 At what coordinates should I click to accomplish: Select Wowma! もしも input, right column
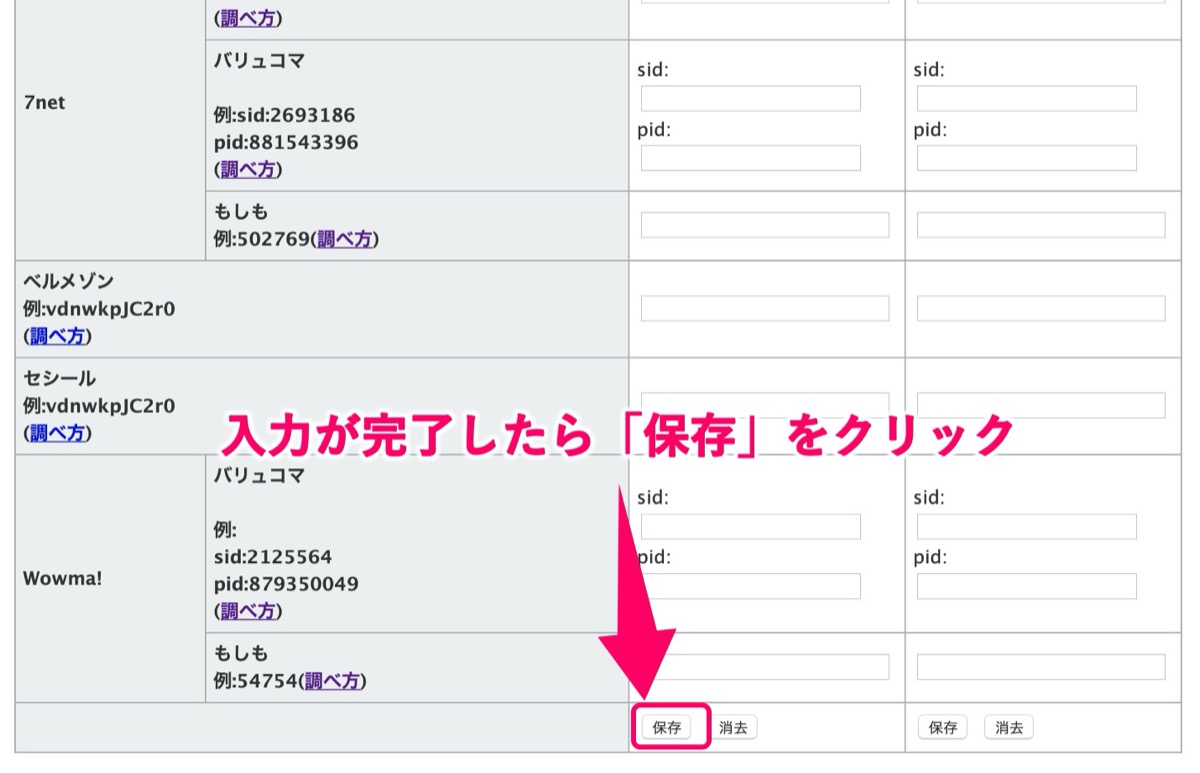click(x=1041, y=667)
